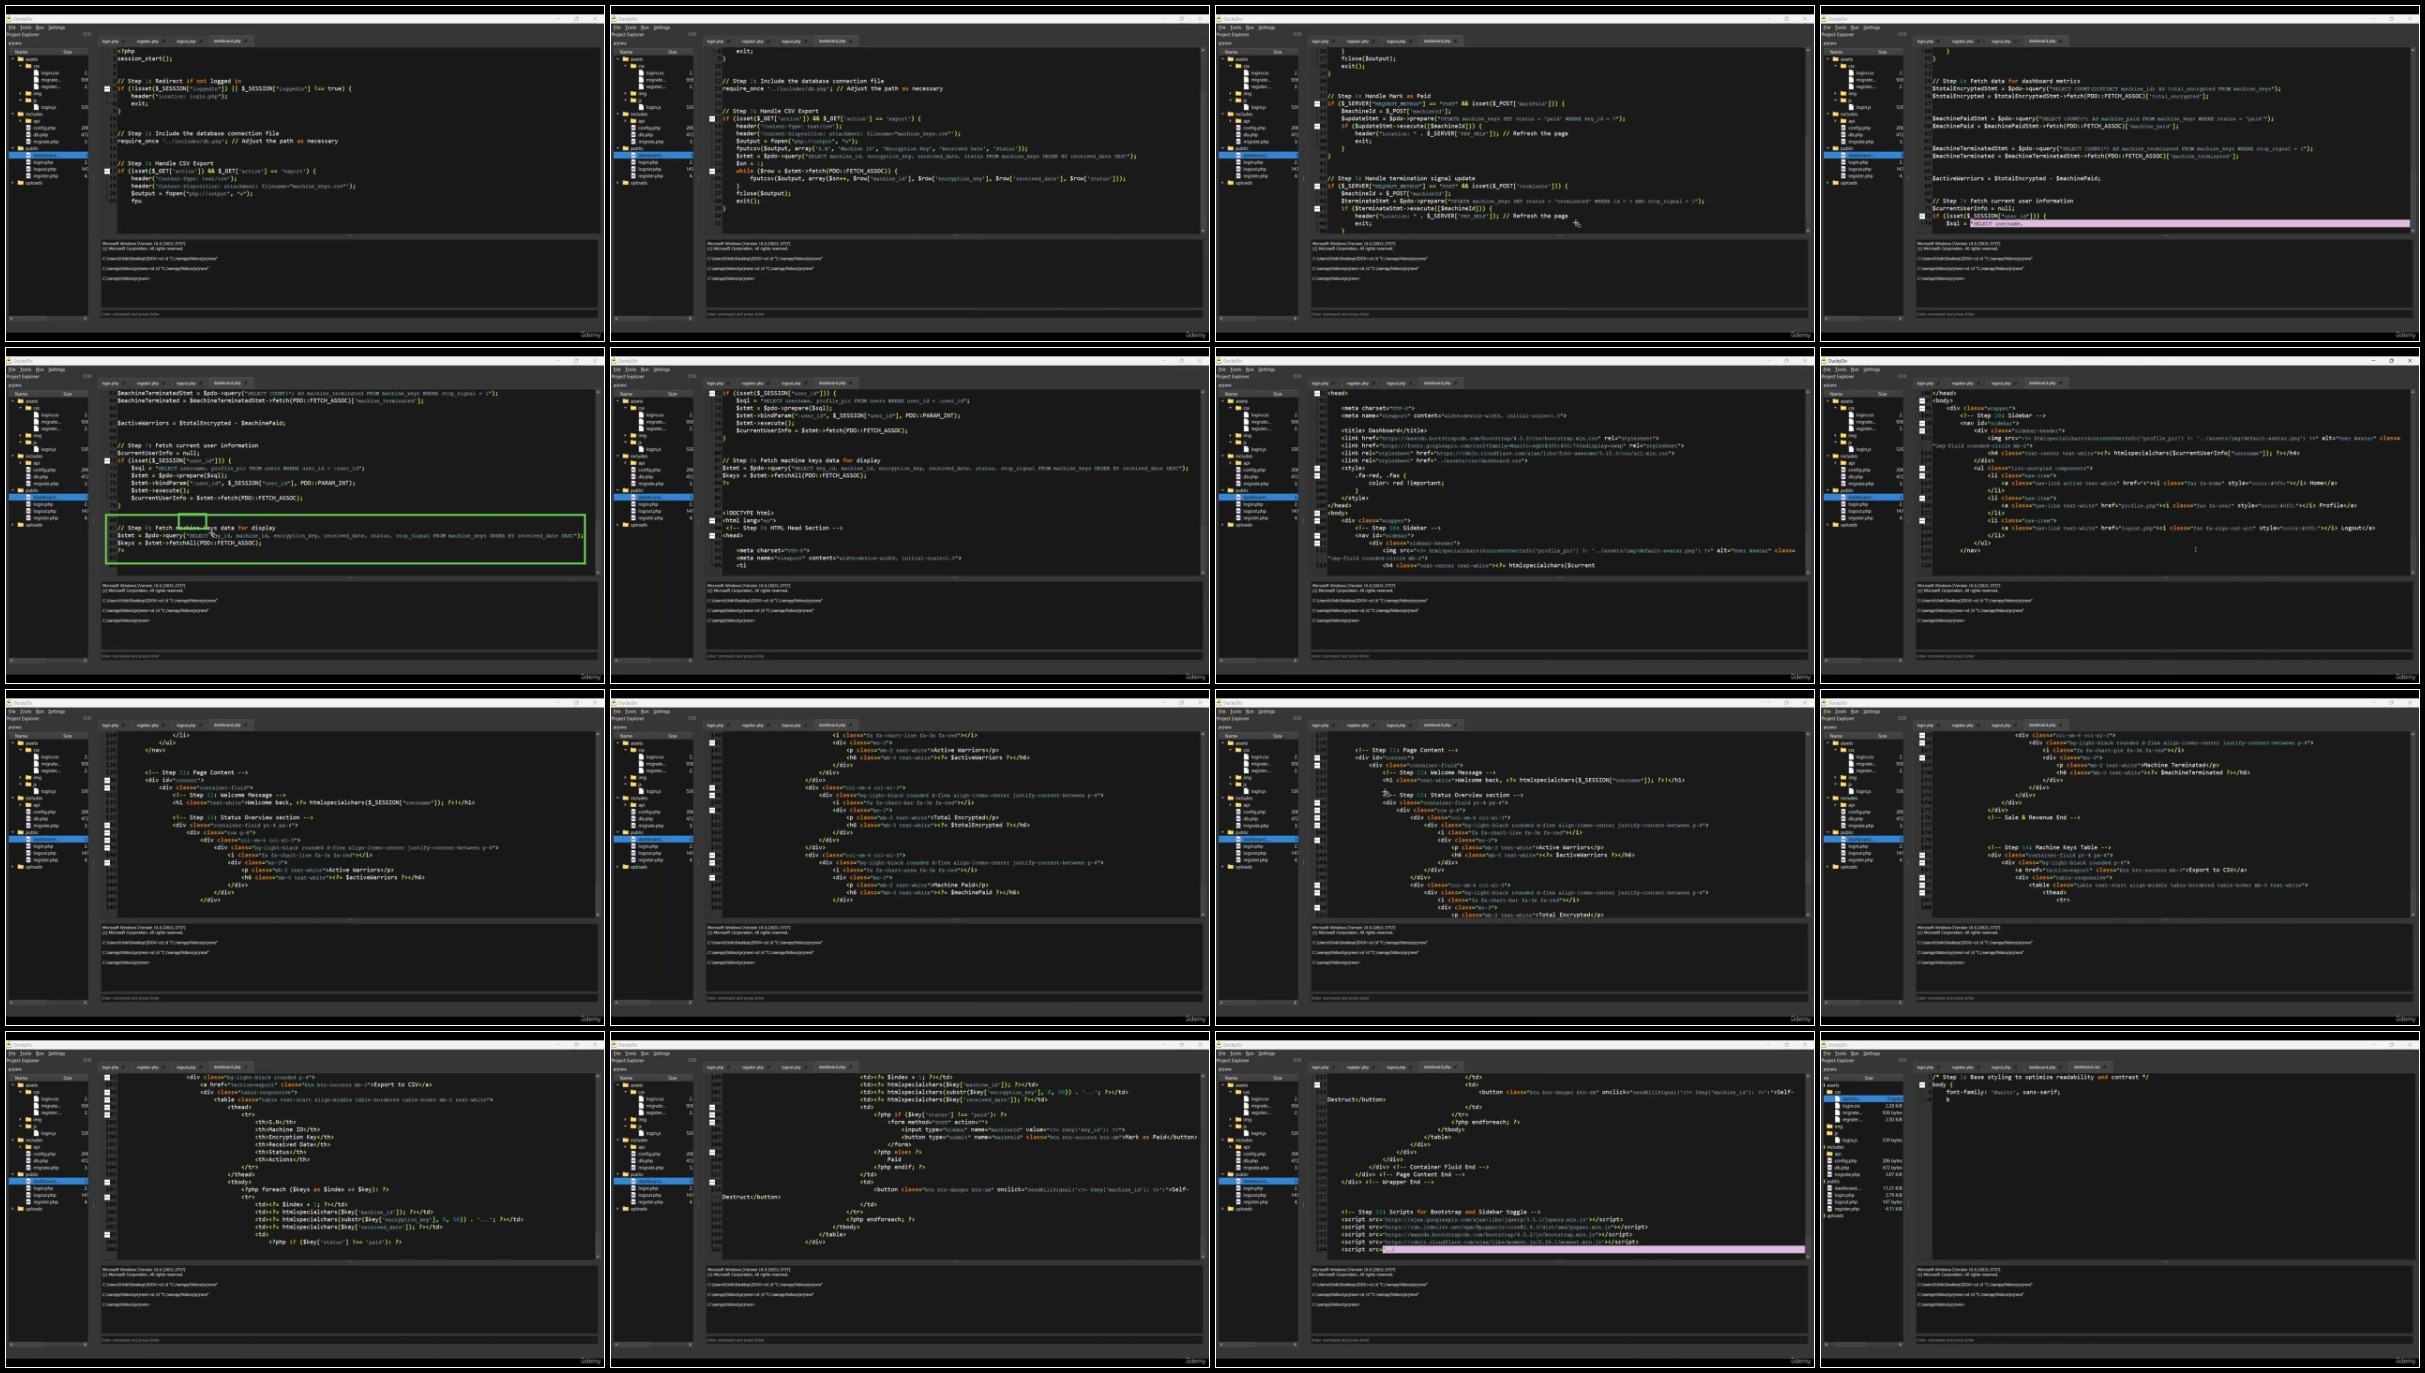Click config.php file icon in the while ($row) frame

click(634, 128)
